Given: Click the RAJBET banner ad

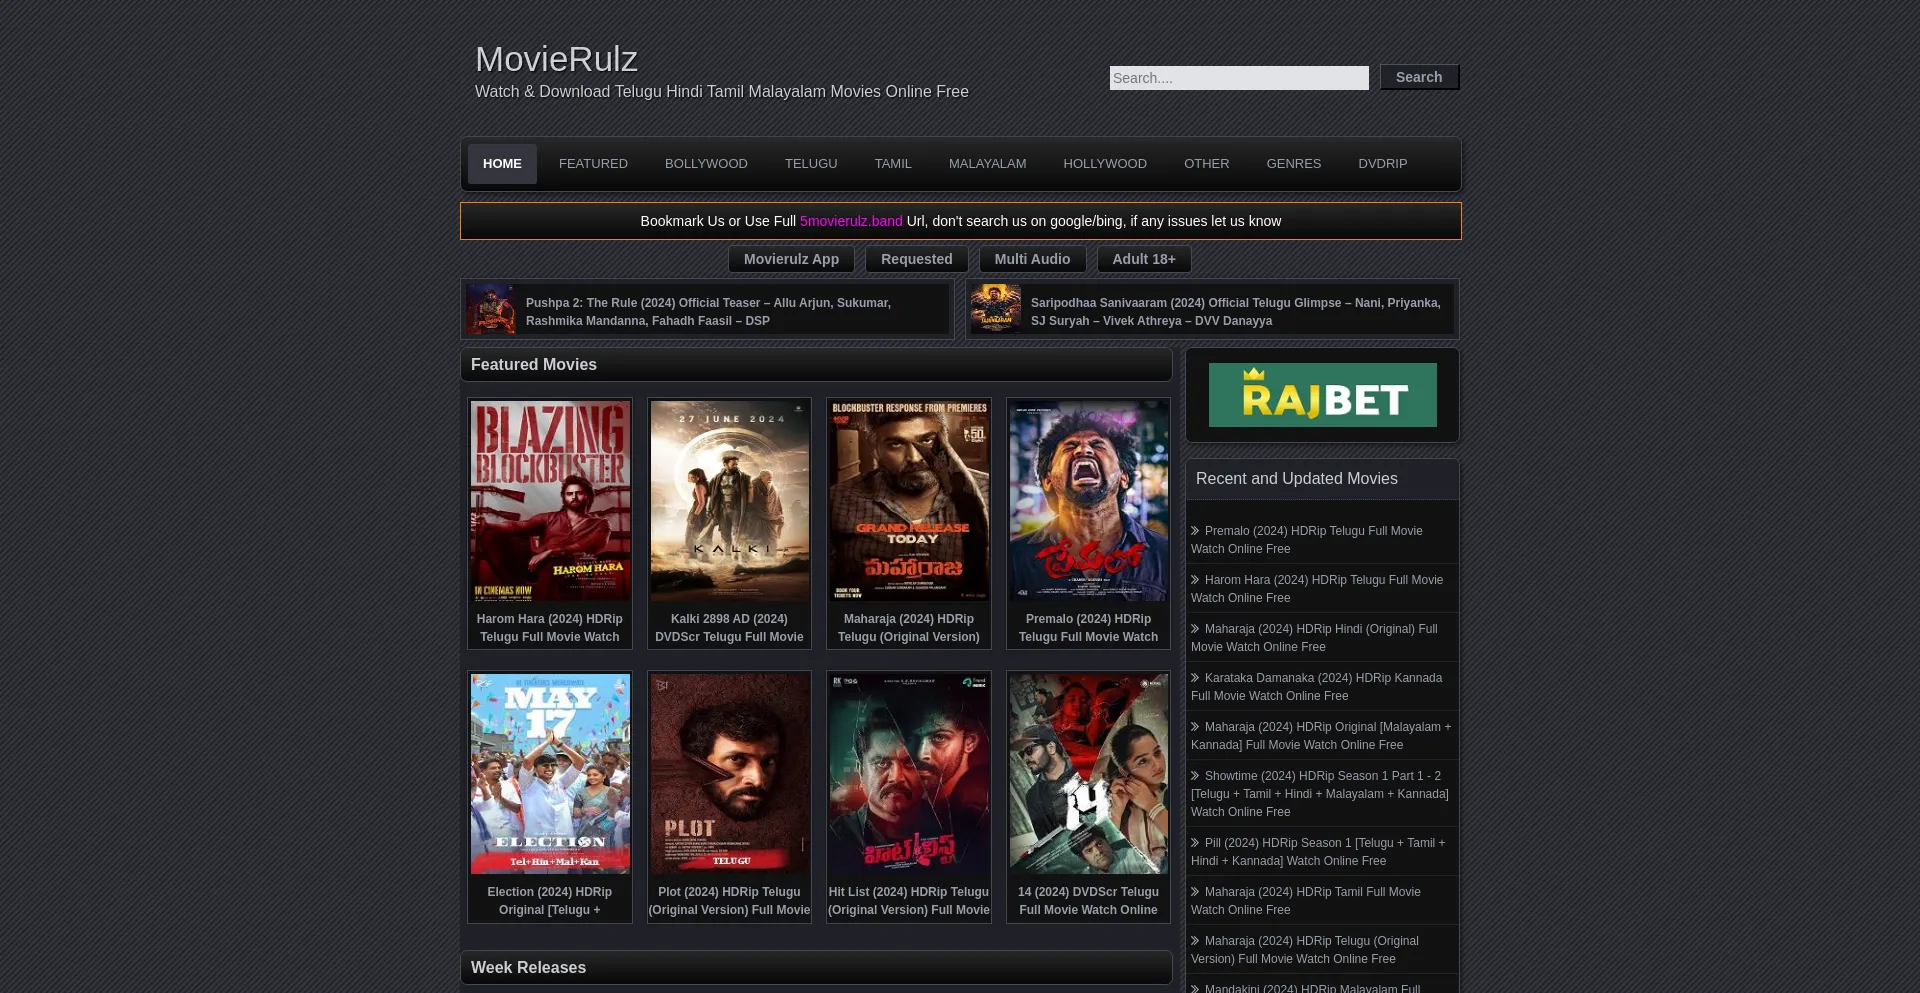Looking at the screenshot, I should click(1322, 395).
